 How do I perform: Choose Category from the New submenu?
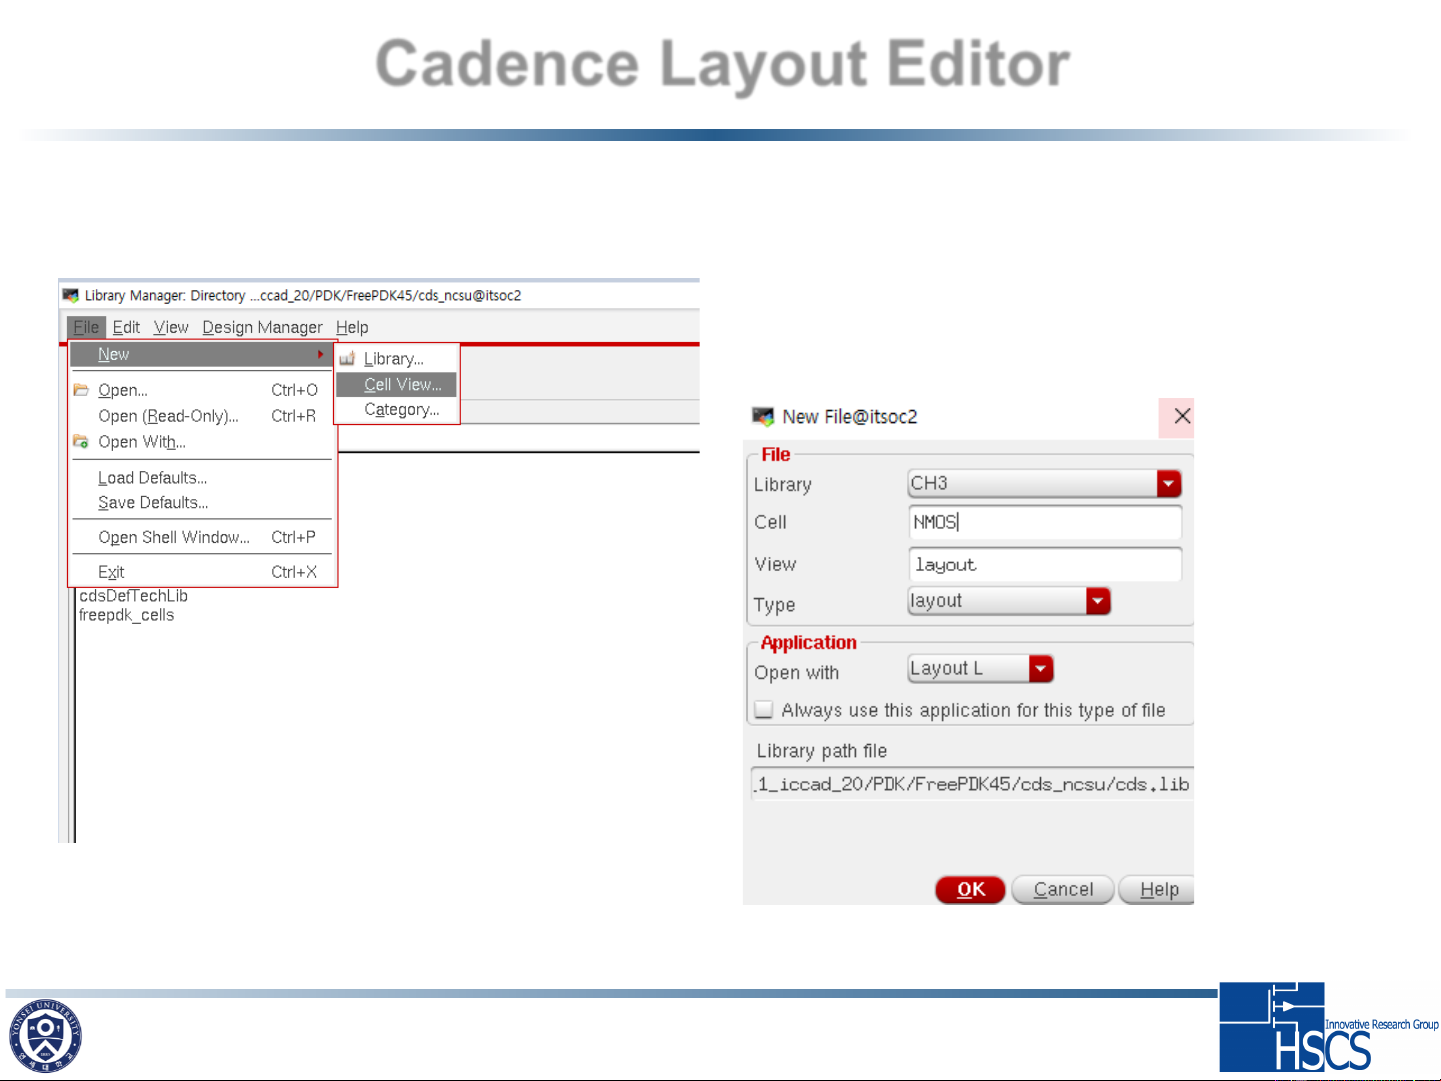[x=401, y=410]
